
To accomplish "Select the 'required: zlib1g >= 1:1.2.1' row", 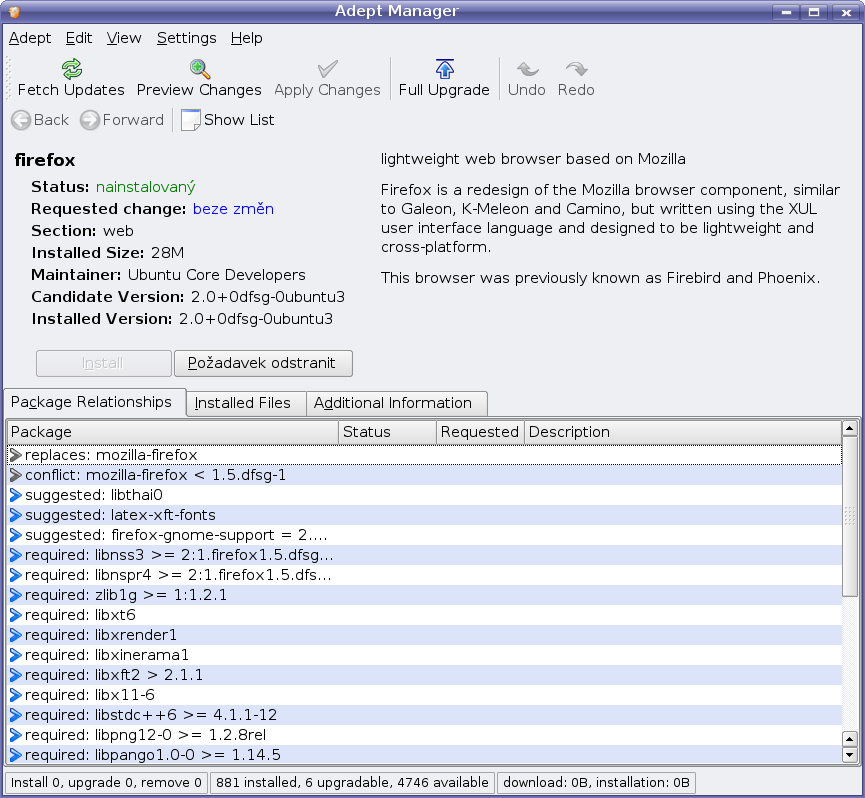I will pyautogui.click(x=126, y=595).
